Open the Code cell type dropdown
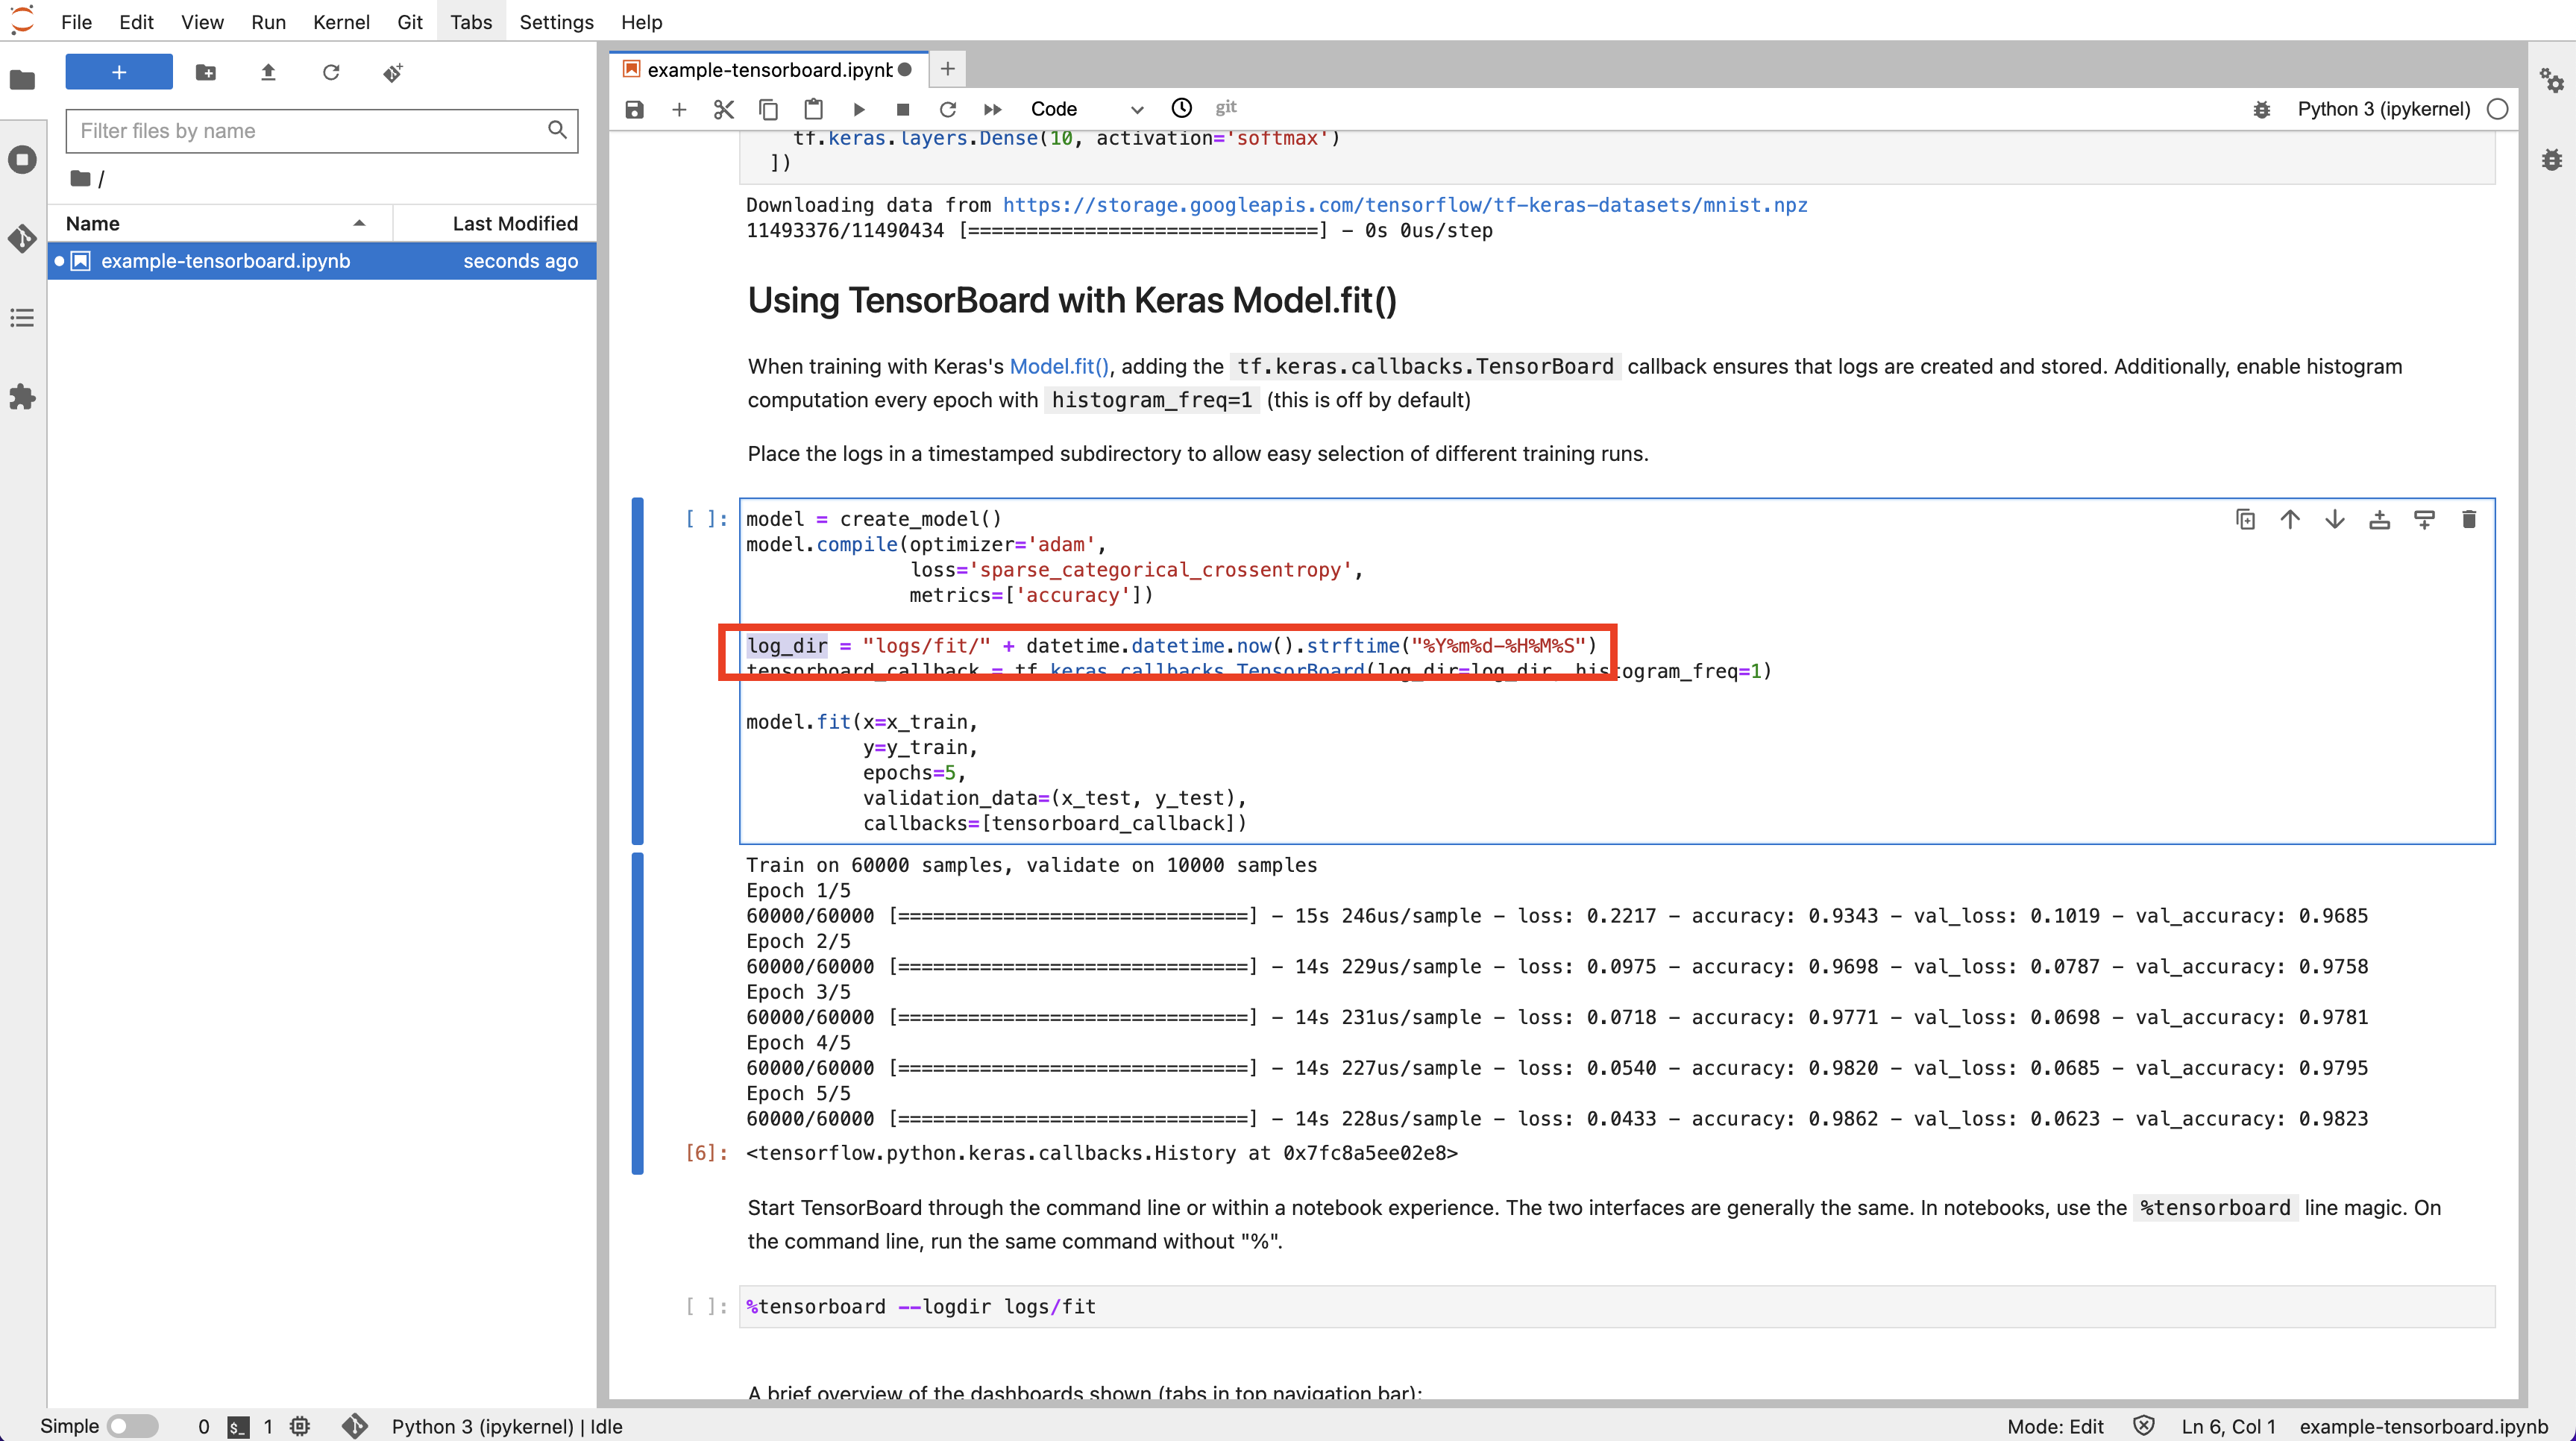Image resolution: width=2576 pixels, height=1441 pixels. tap(1086, 109)
